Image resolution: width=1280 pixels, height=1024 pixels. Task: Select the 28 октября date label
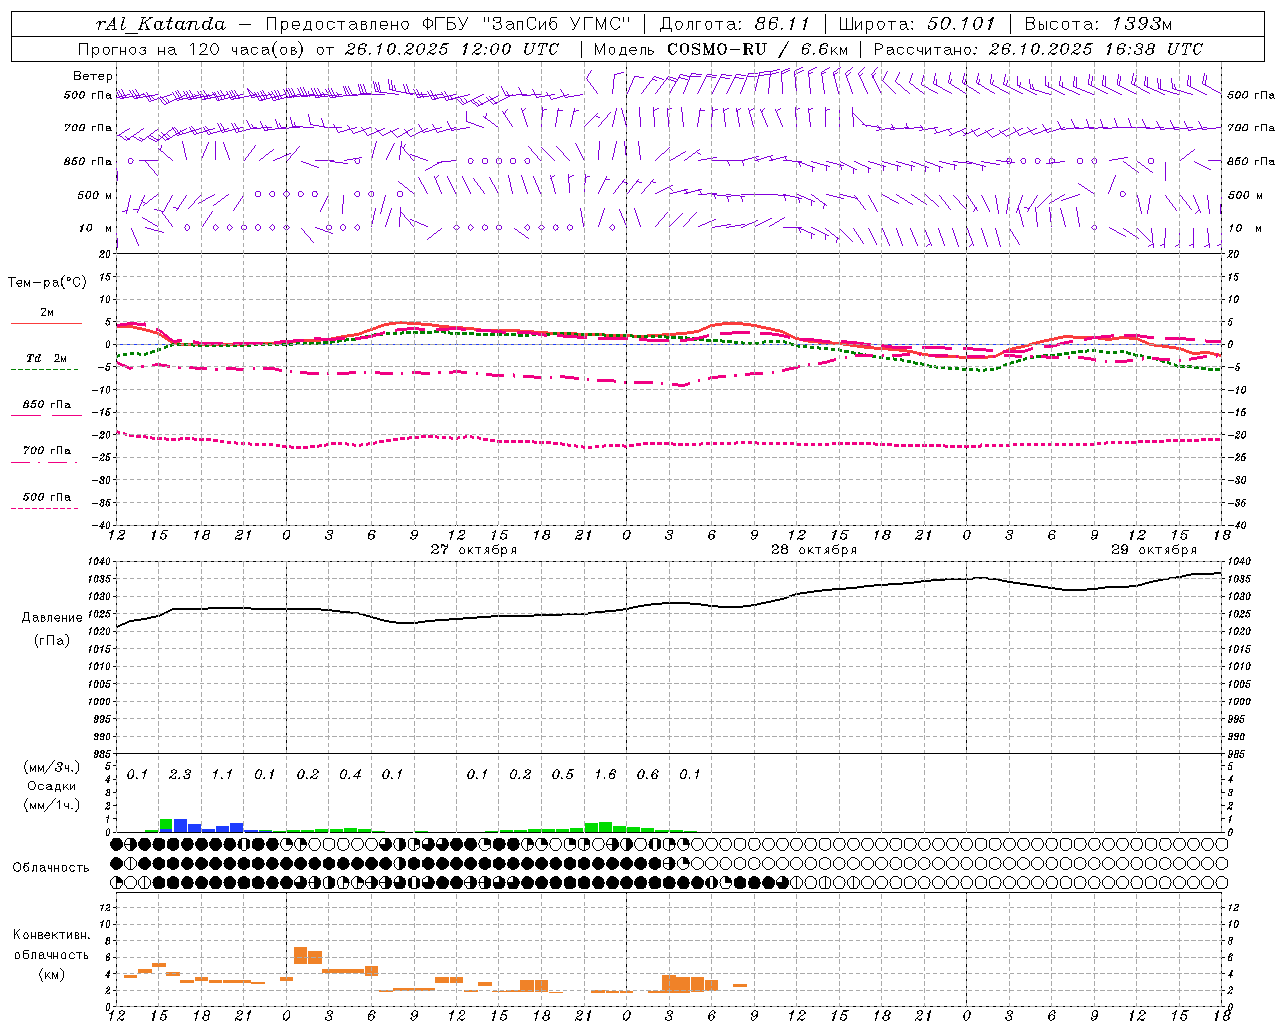click(x=813, y=549)
